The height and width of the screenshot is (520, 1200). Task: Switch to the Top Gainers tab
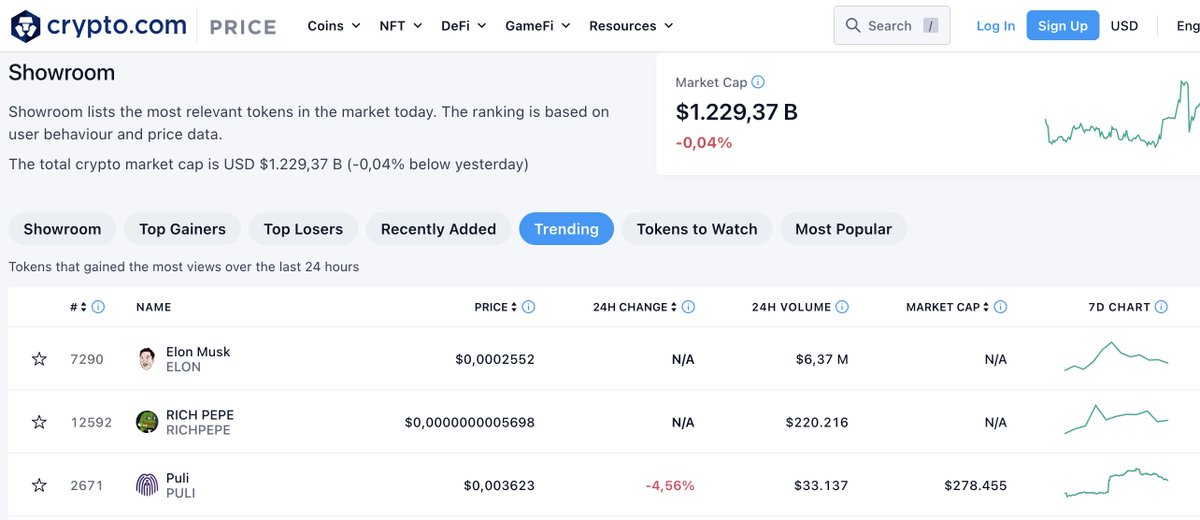coord(182,229)
